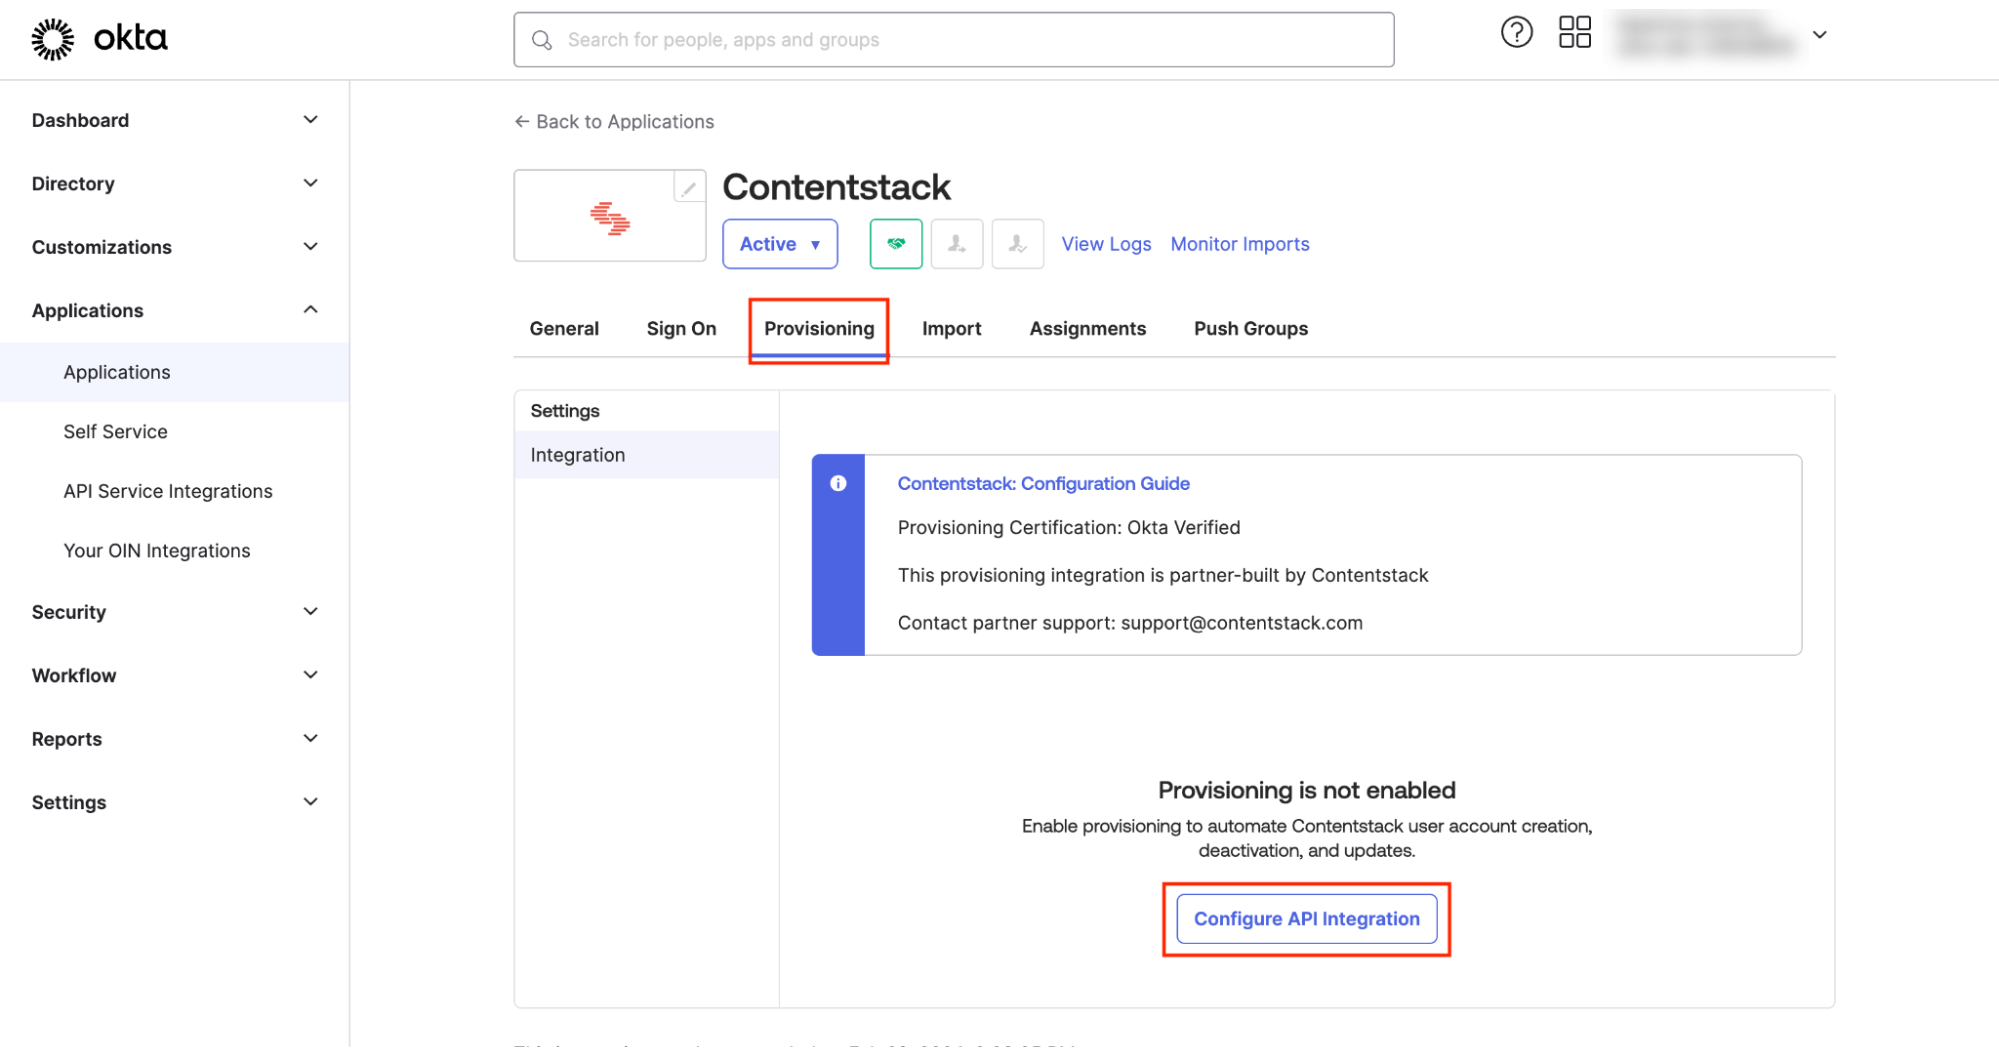Click the second user push icon button
This screenshot has width=1999, height=1048.
[1017, 244]
